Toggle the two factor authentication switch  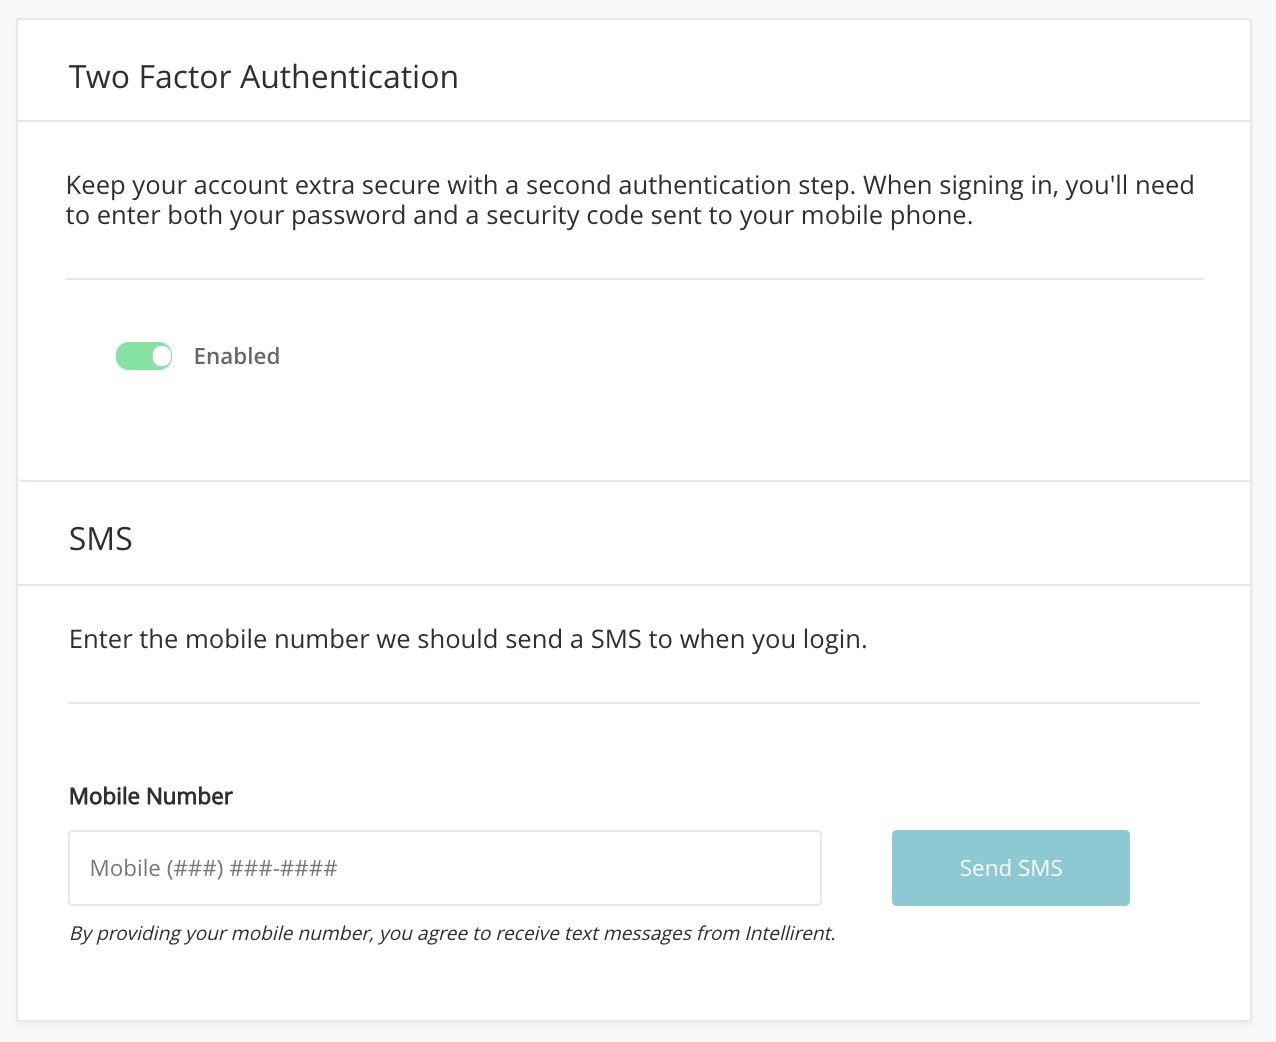(x=144, y=356)
